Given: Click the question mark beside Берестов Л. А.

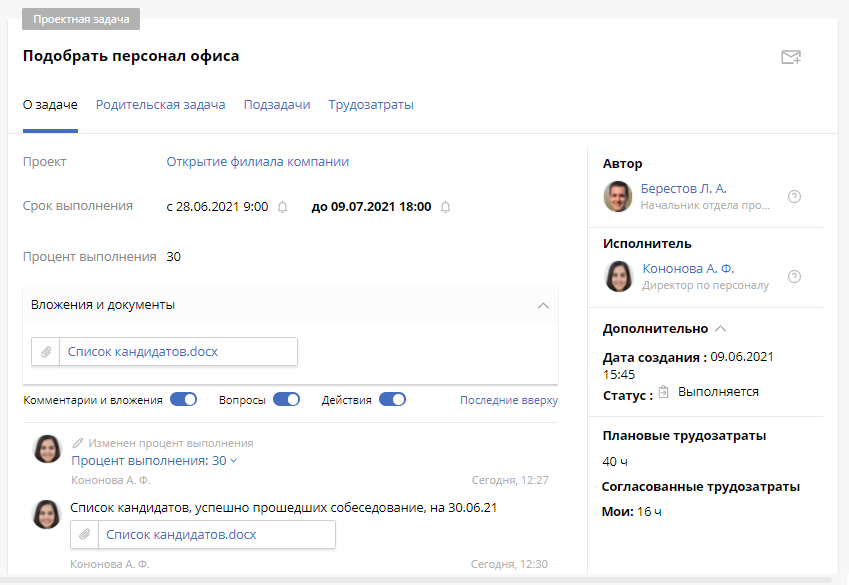Looking at the screenshot, I should 795,197.
